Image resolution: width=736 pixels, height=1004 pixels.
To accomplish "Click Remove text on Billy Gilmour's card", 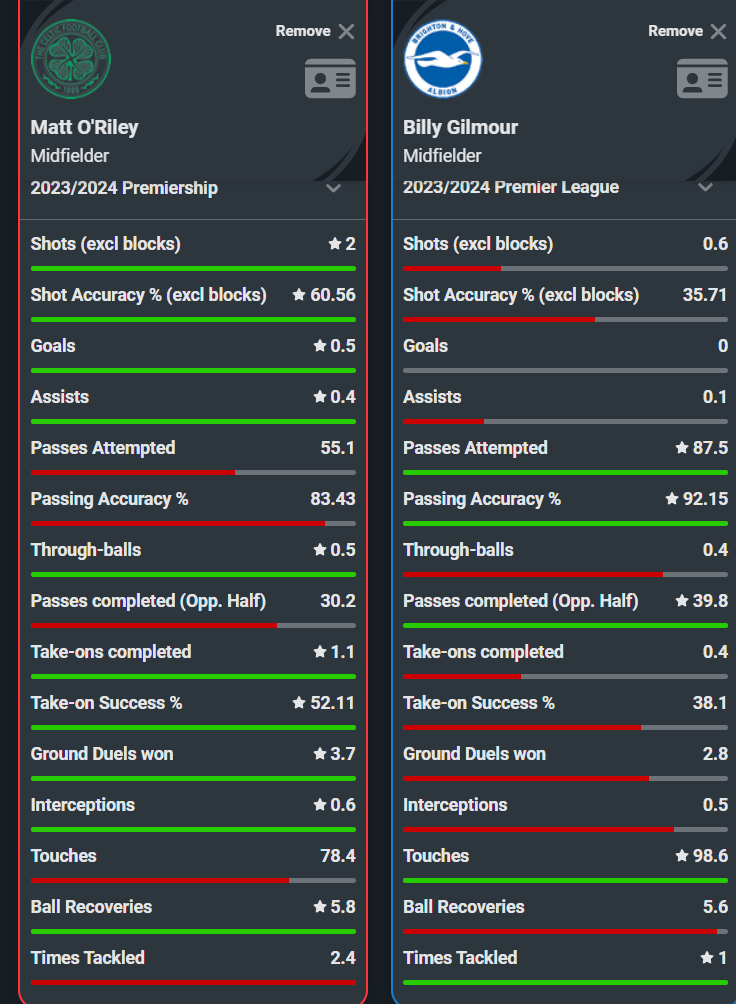I will 675,31.
